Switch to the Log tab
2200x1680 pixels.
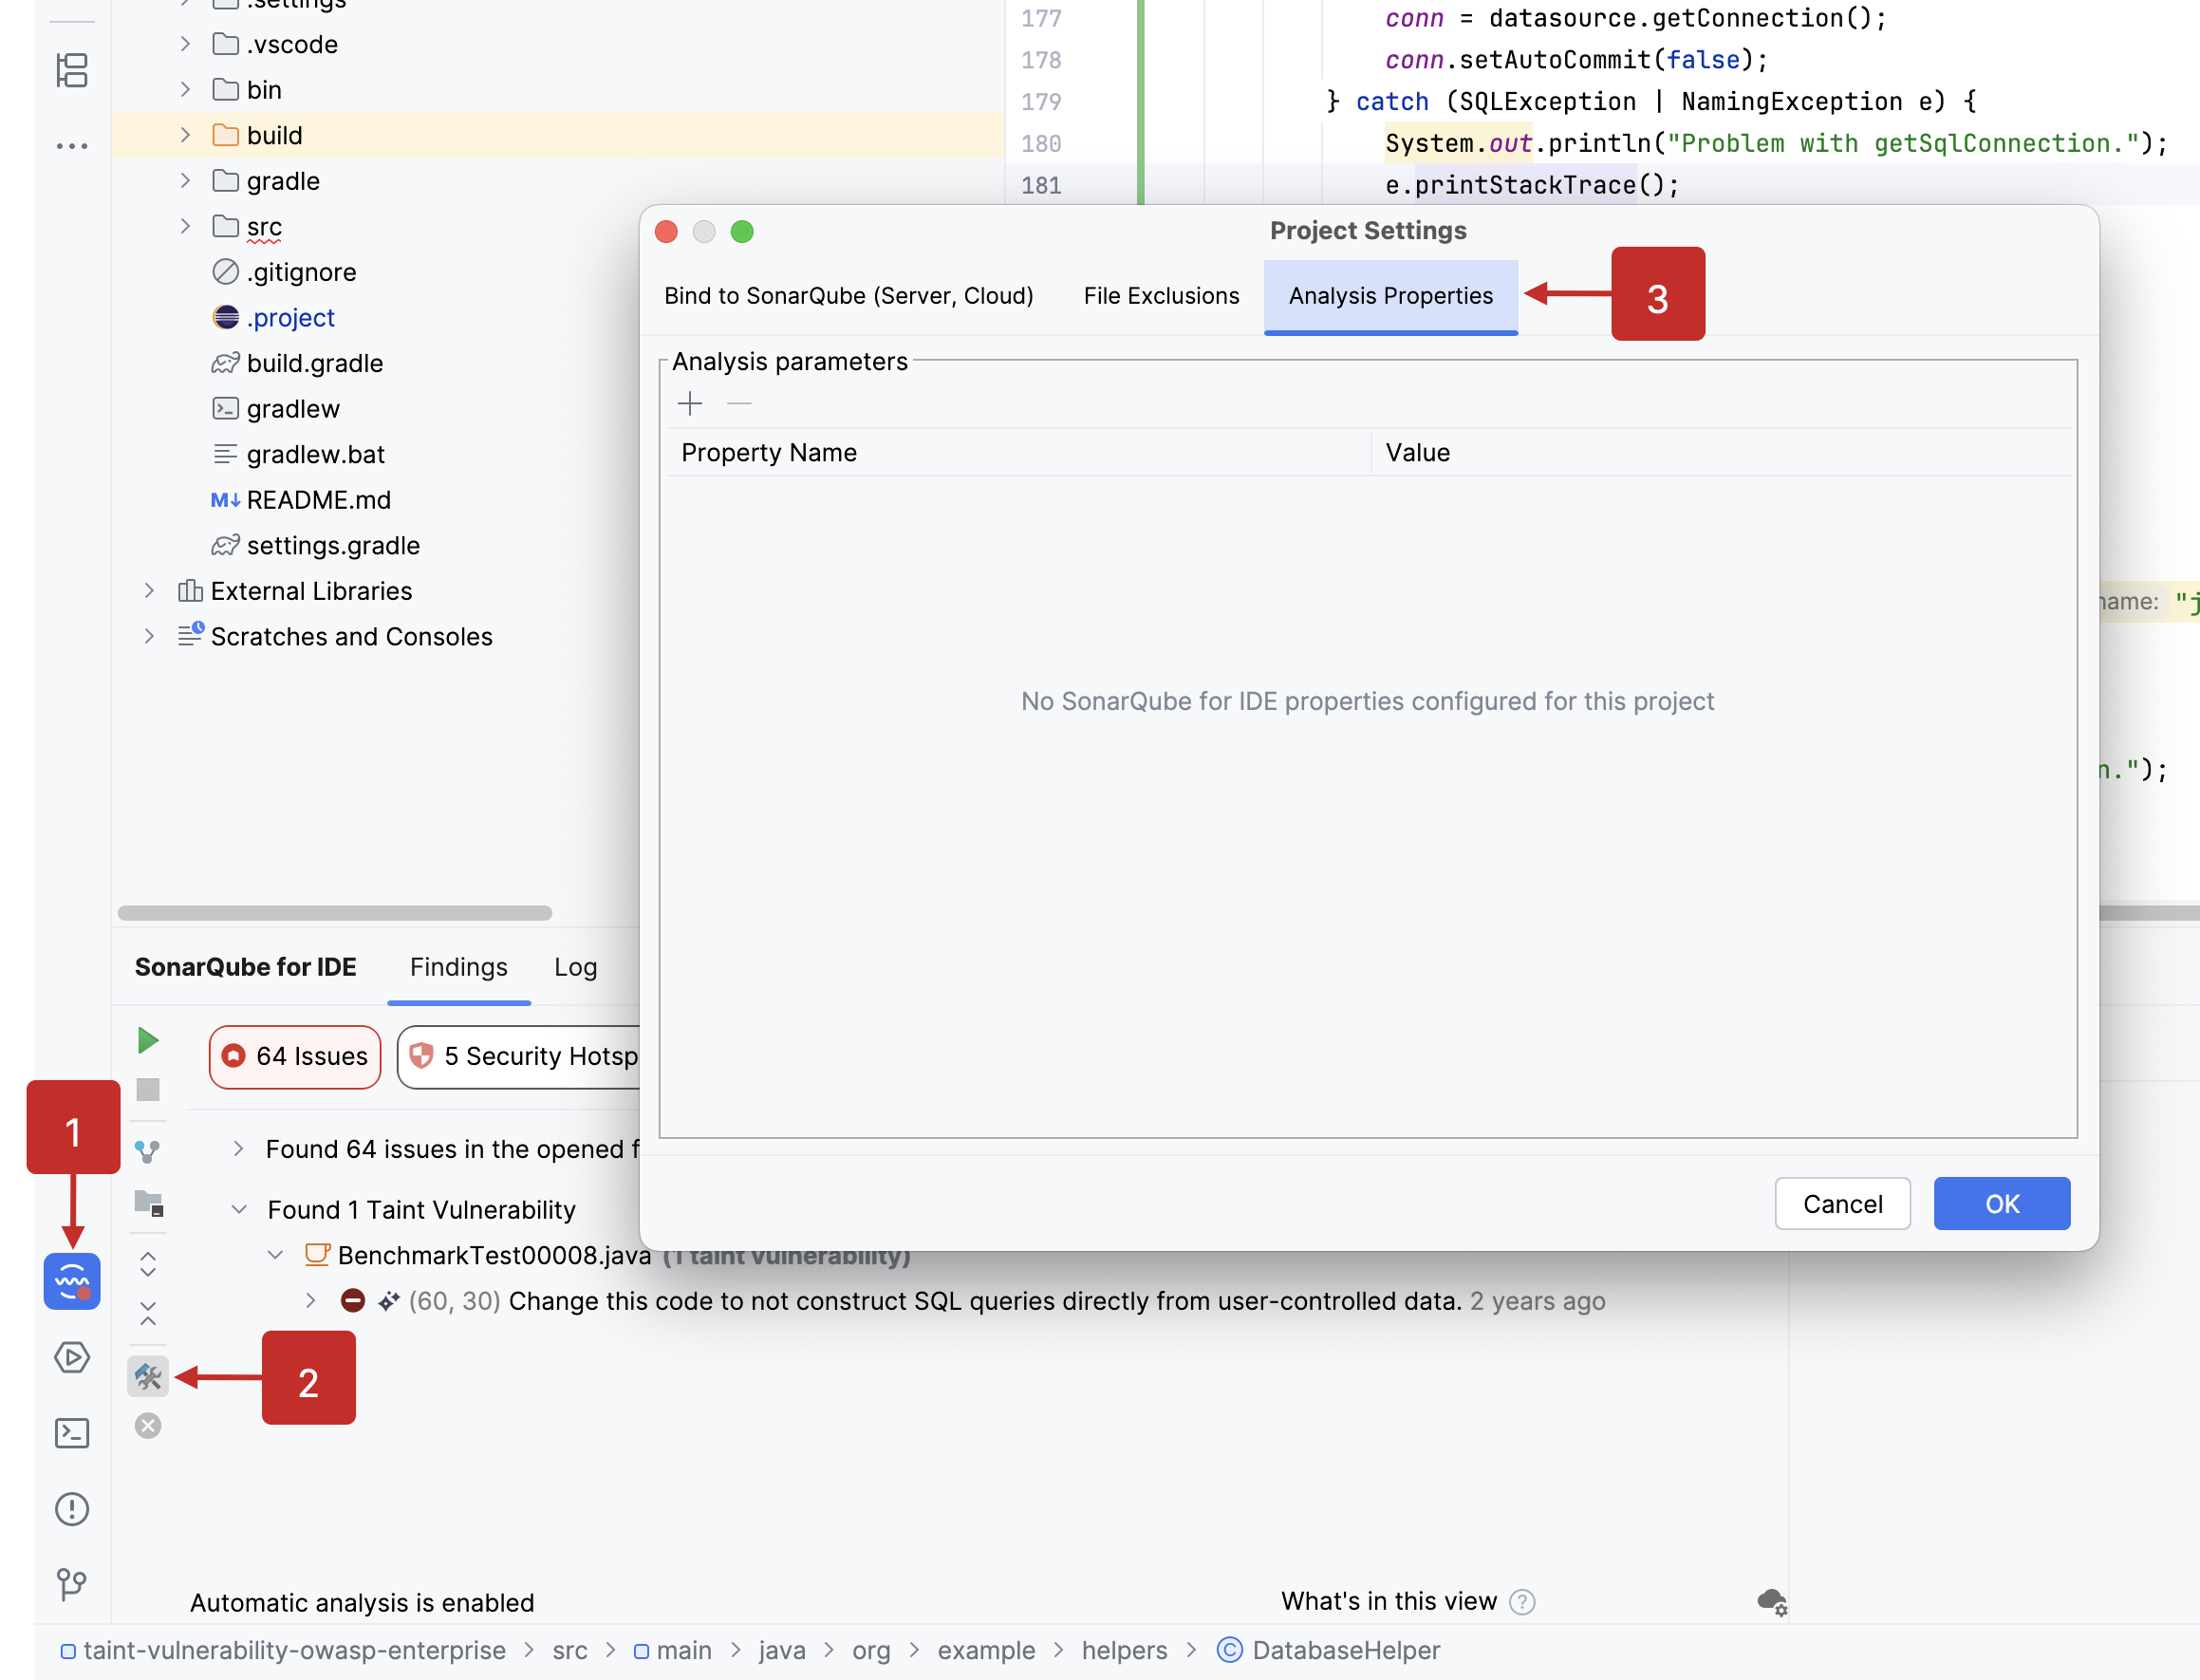[575, 967]
